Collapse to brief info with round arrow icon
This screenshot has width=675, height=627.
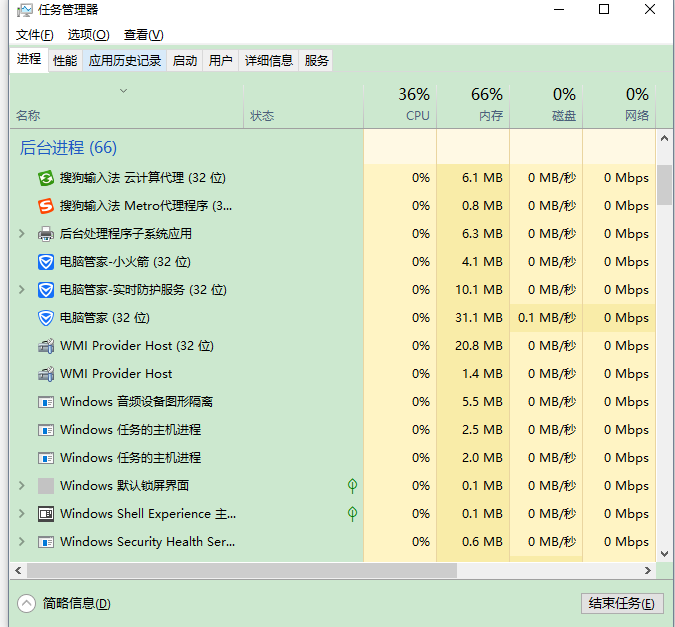[x=26, y=603]
